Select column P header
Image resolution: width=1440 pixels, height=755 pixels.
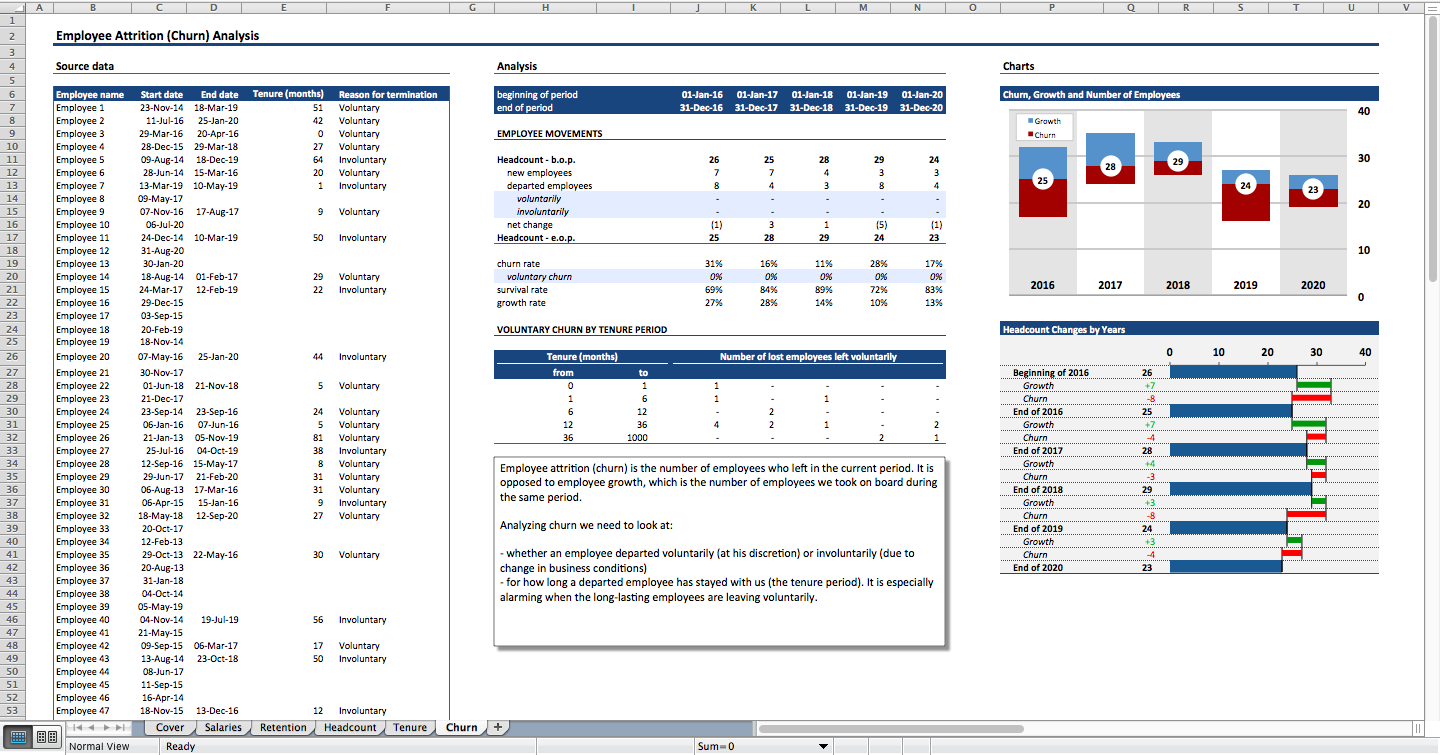point(1051,7)
